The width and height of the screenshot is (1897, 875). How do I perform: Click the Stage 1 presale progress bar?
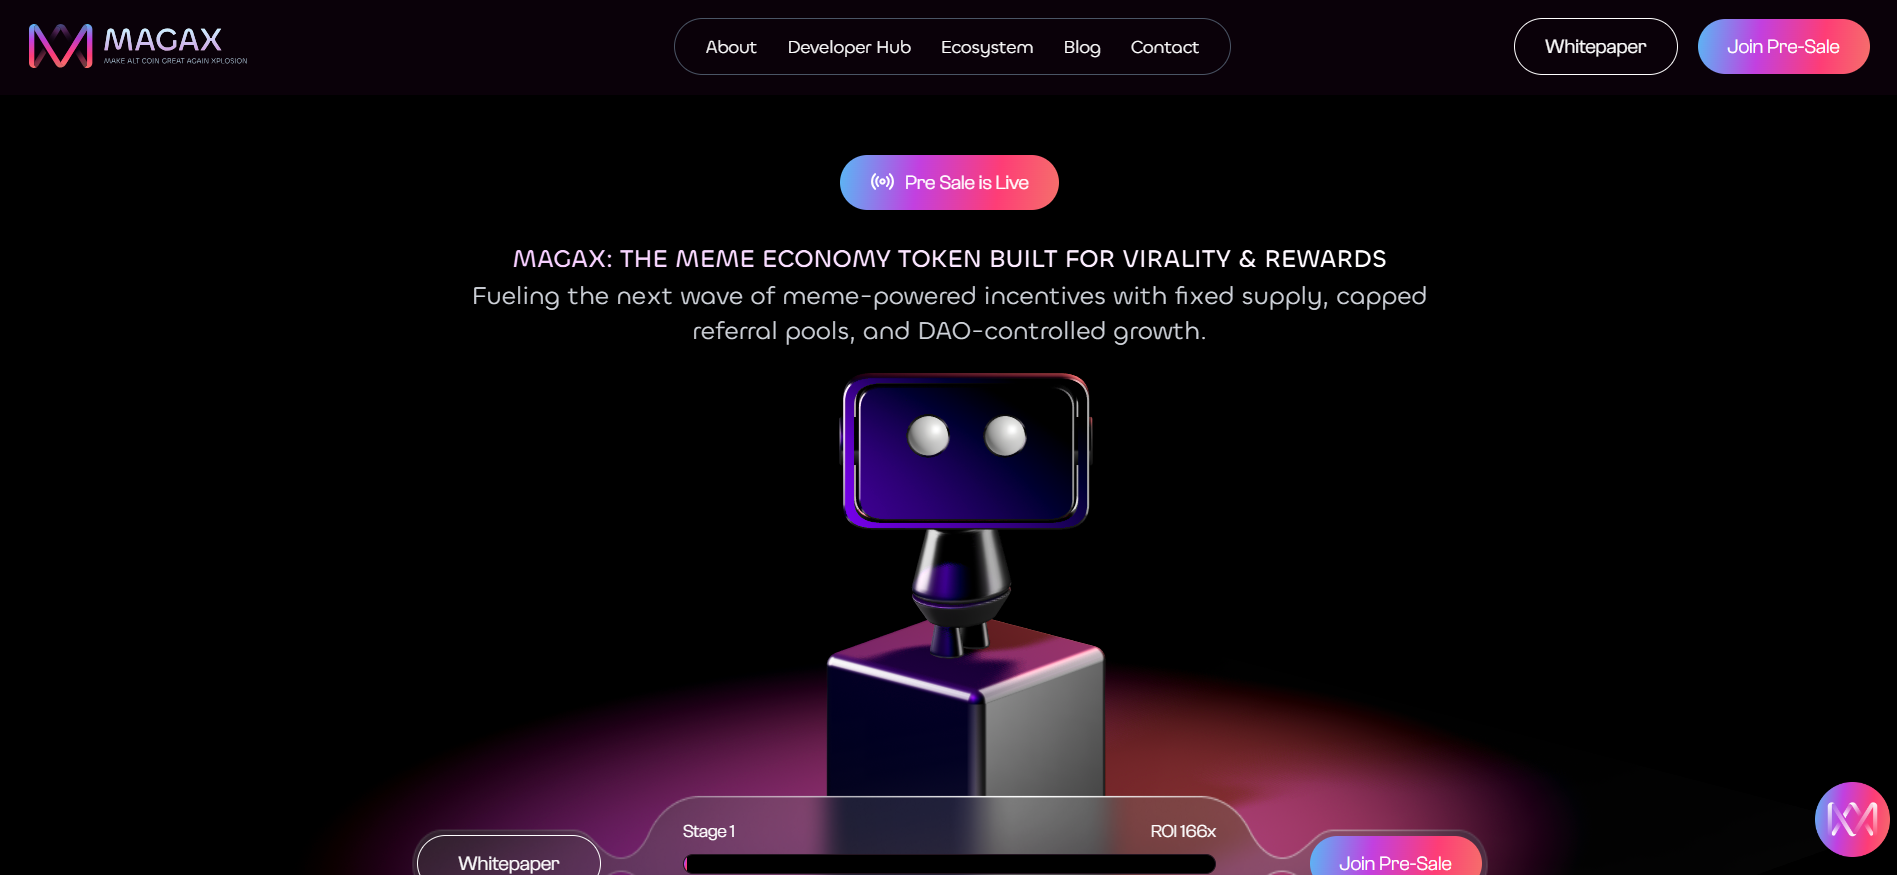[949, 864]
